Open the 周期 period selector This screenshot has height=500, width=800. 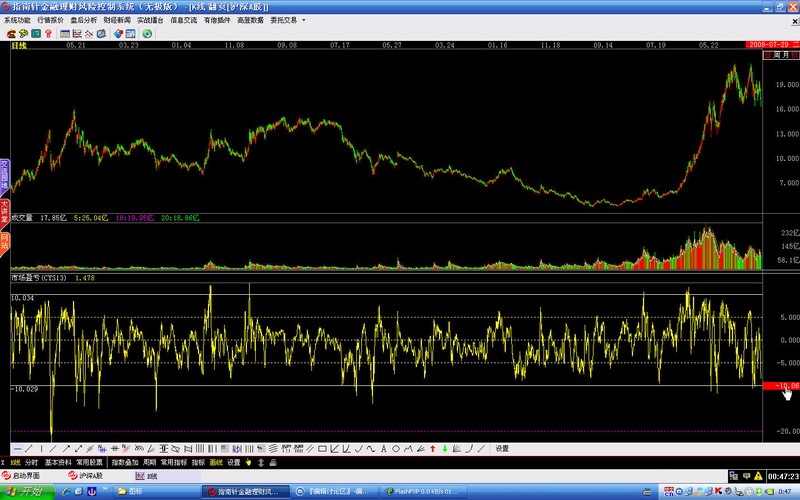click(148, 463)
